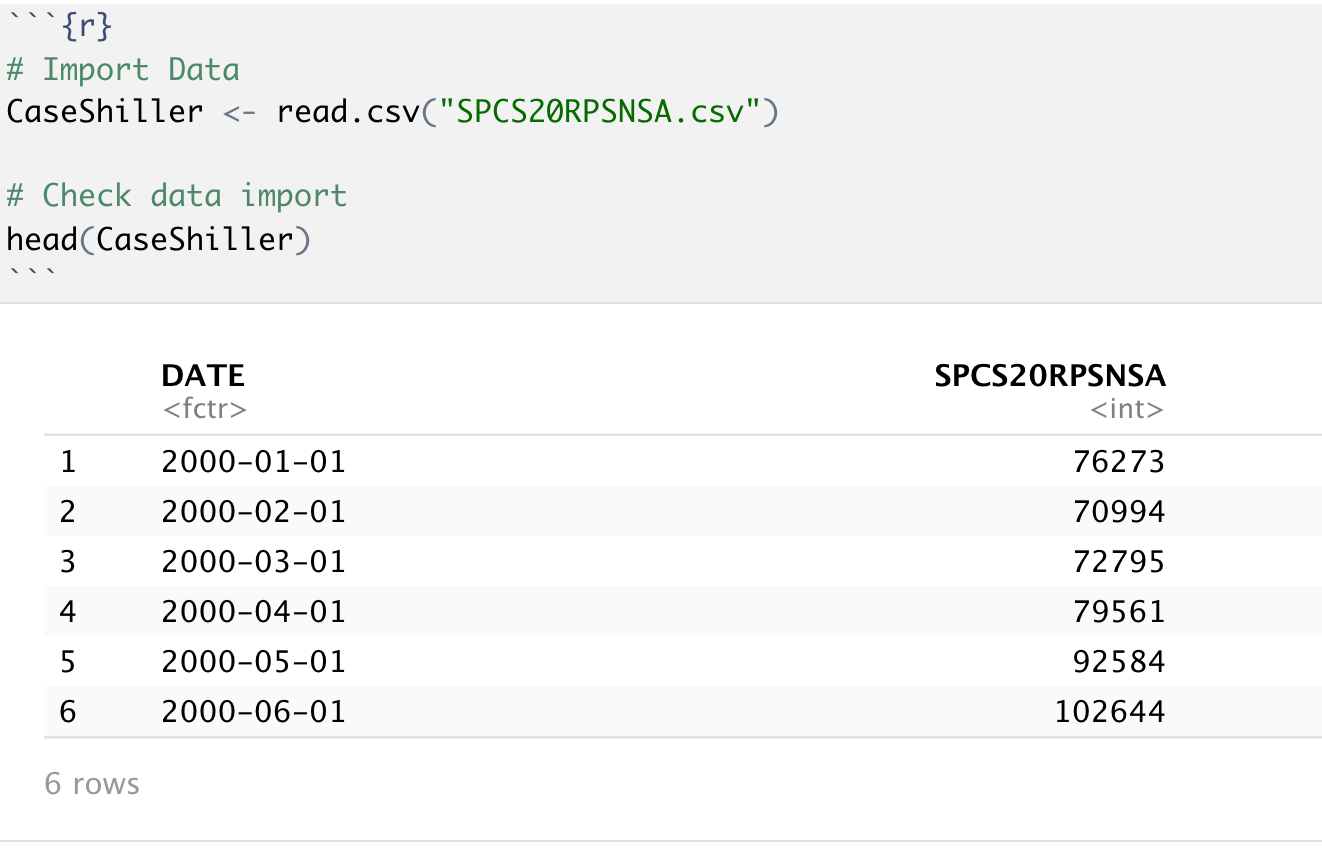
Task: Click the DATE column header
Action: pyautogui.click(x=203, y=376)
